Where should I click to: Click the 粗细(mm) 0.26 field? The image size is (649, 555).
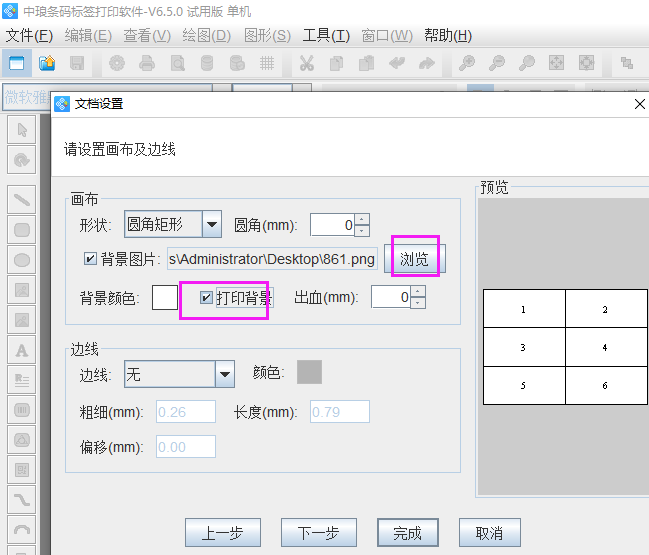[x=186, y=412]
